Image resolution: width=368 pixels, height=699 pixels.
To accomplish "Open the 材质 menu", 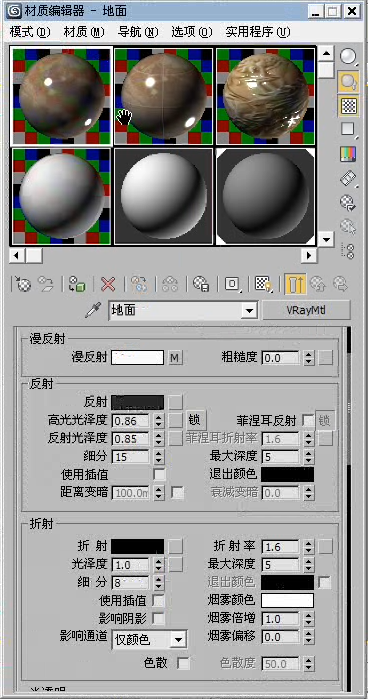I will [84, 32].
